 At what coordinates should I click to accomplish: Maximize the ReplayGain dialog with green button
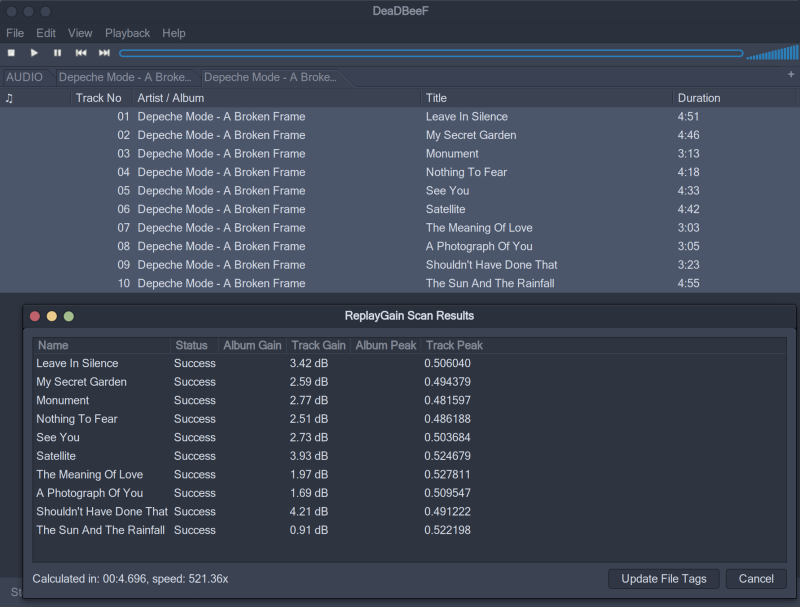(x=68, y=316)
